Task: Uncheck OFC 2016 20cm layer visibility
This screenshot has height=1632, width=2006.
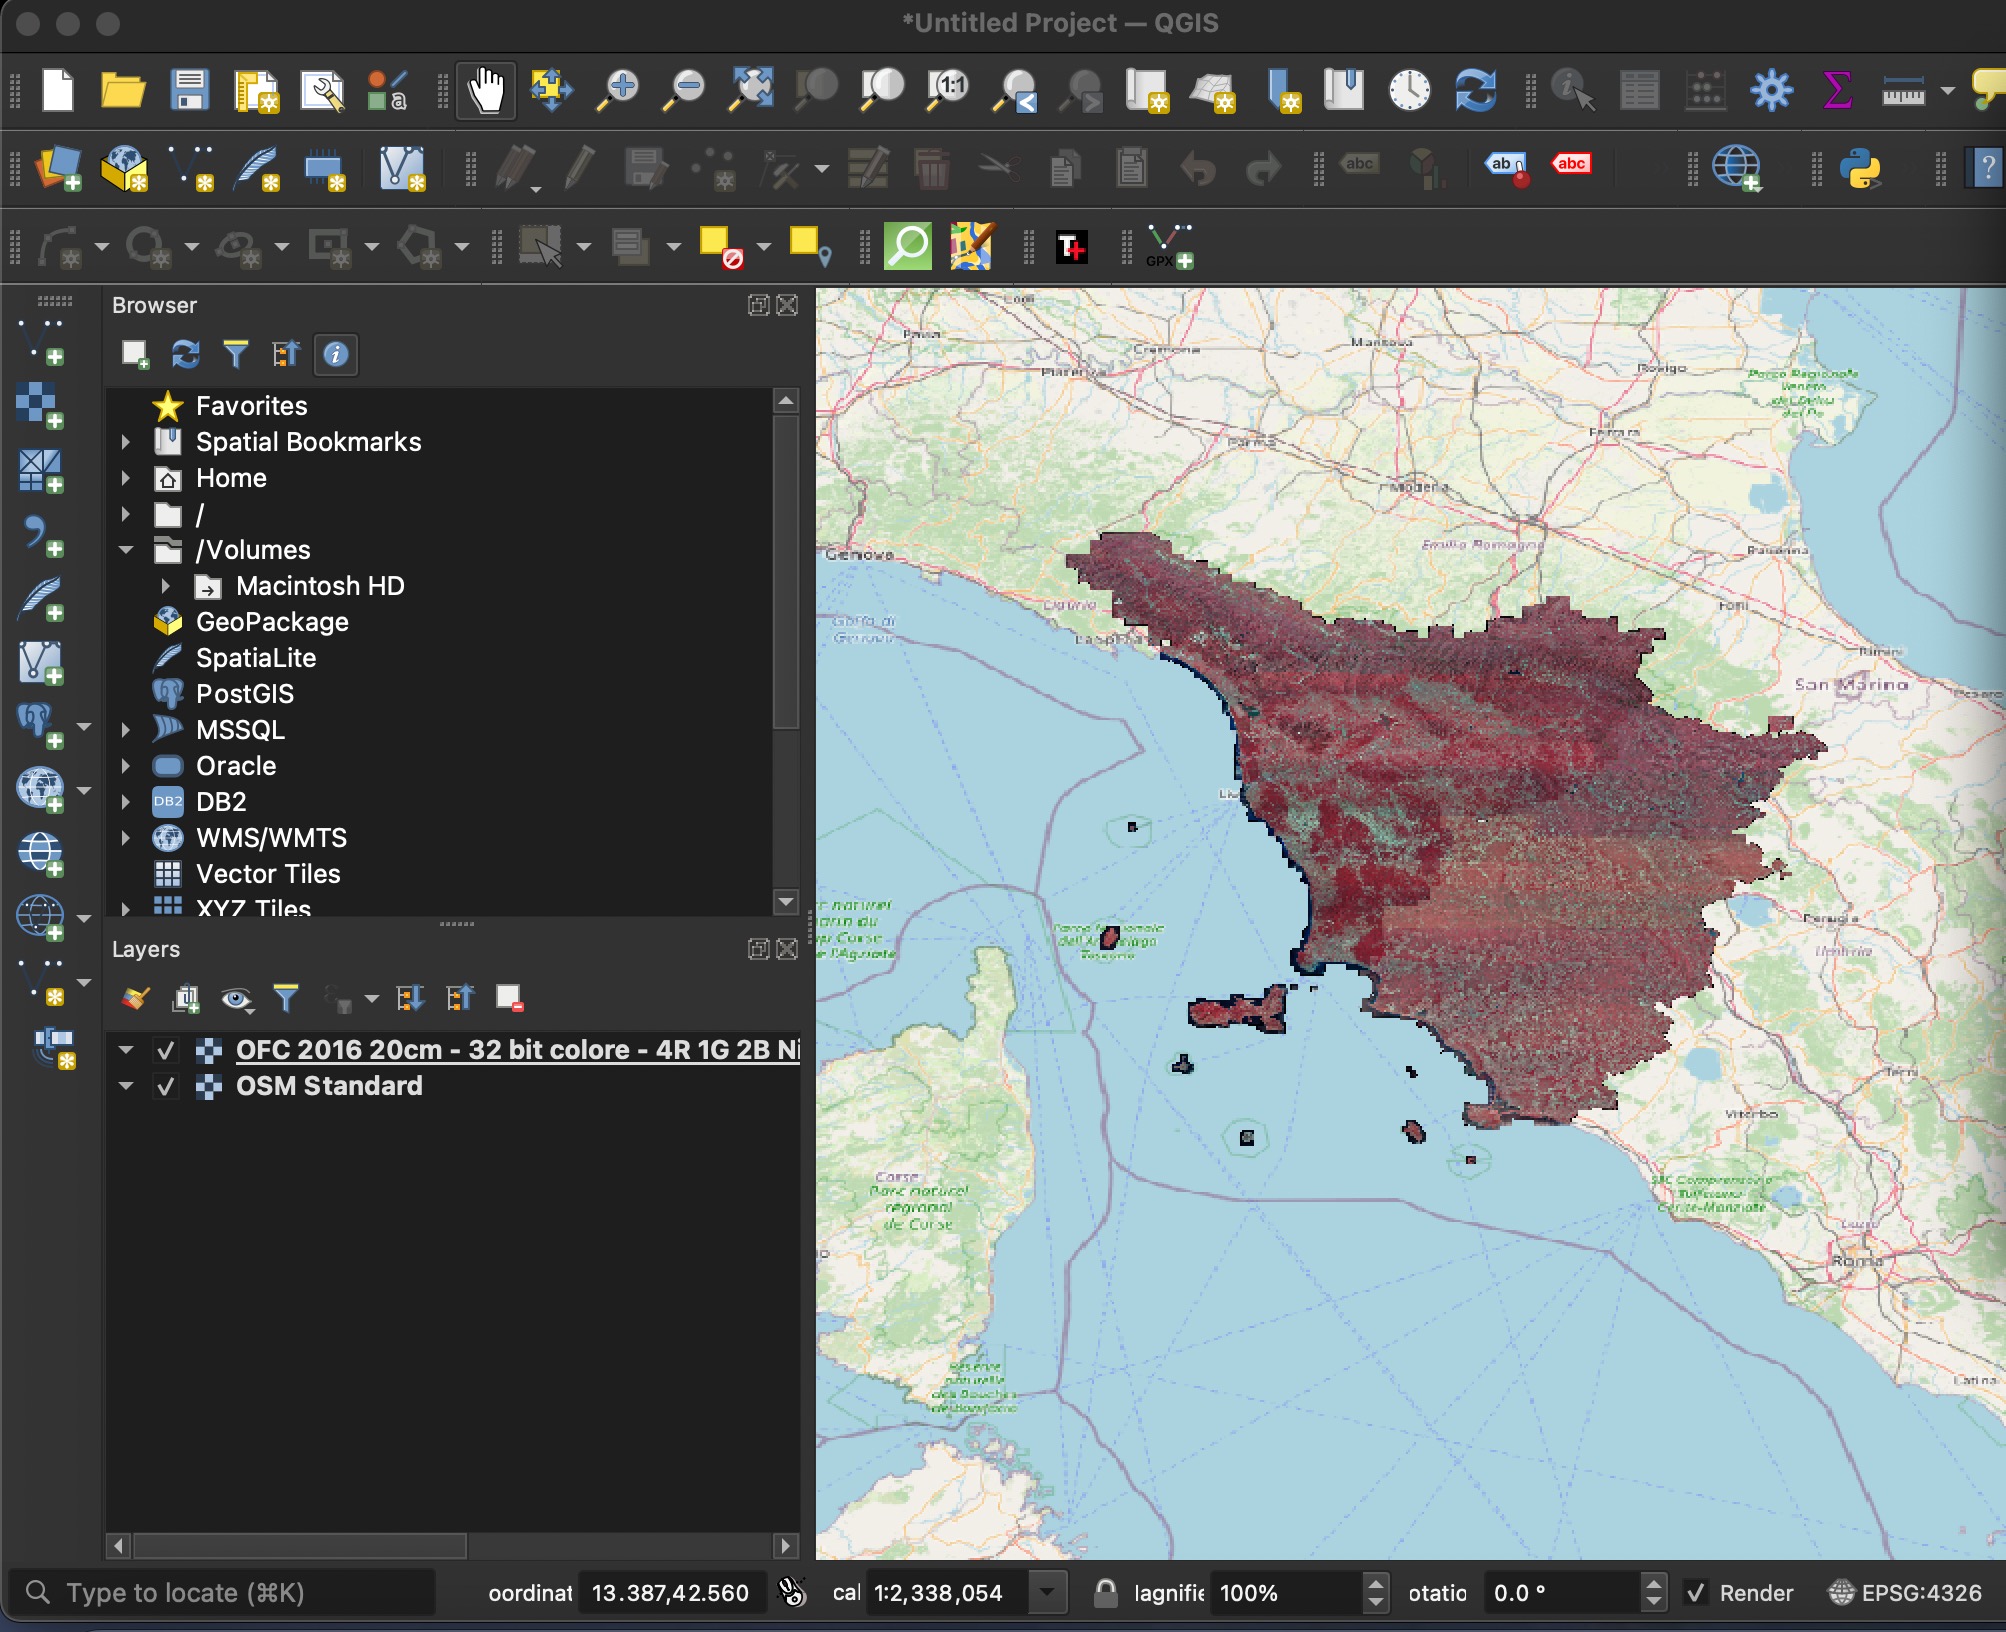Action: 166,1050
